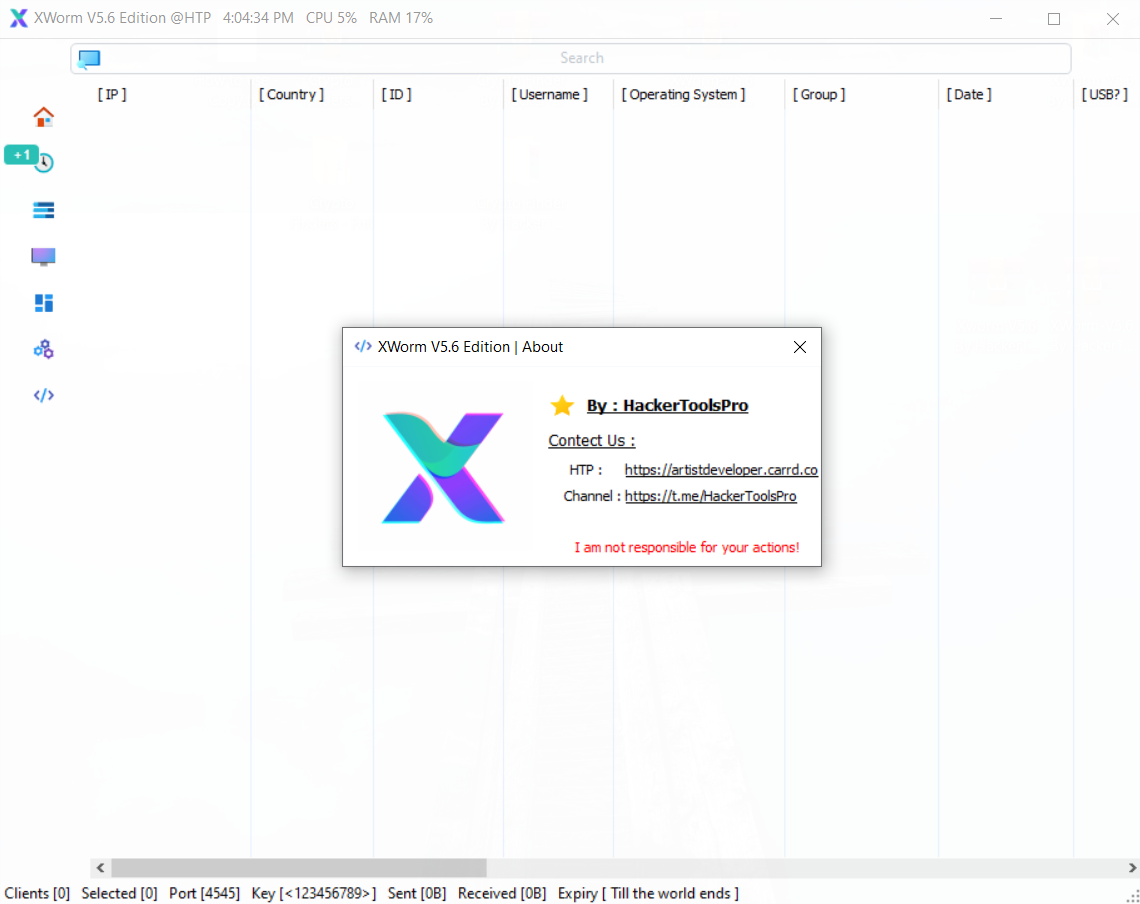Click the USB? column header to sort

1105,94
